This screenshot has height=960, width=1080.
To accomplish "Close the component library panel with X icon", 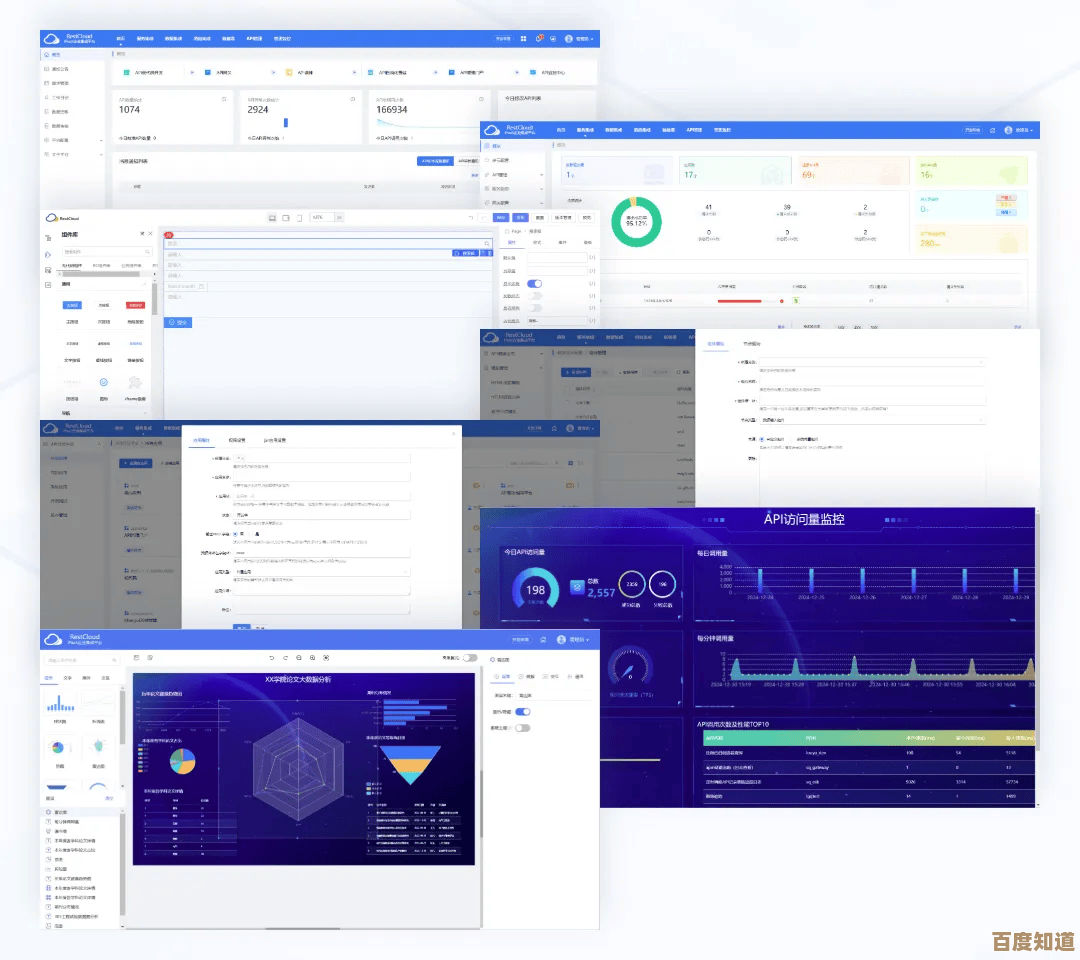I will point(150,233).
